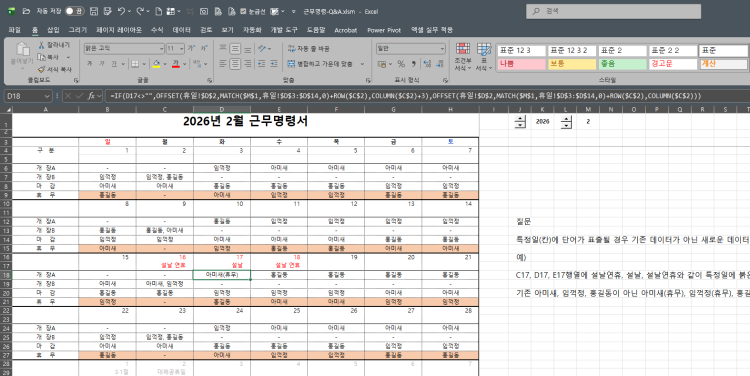Open the borders dropdown arrow
The width and height of the screenshot is (750, 376).
click(144, 64)
